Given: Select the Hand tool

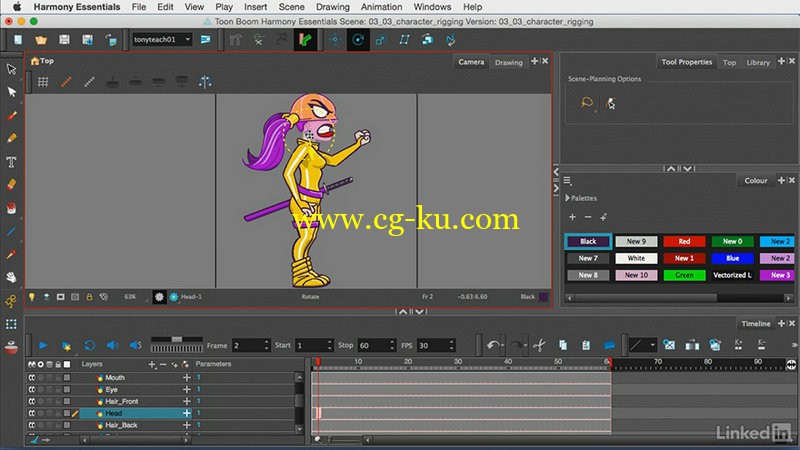Looking at the screenshot, I should tap(11, 277).
